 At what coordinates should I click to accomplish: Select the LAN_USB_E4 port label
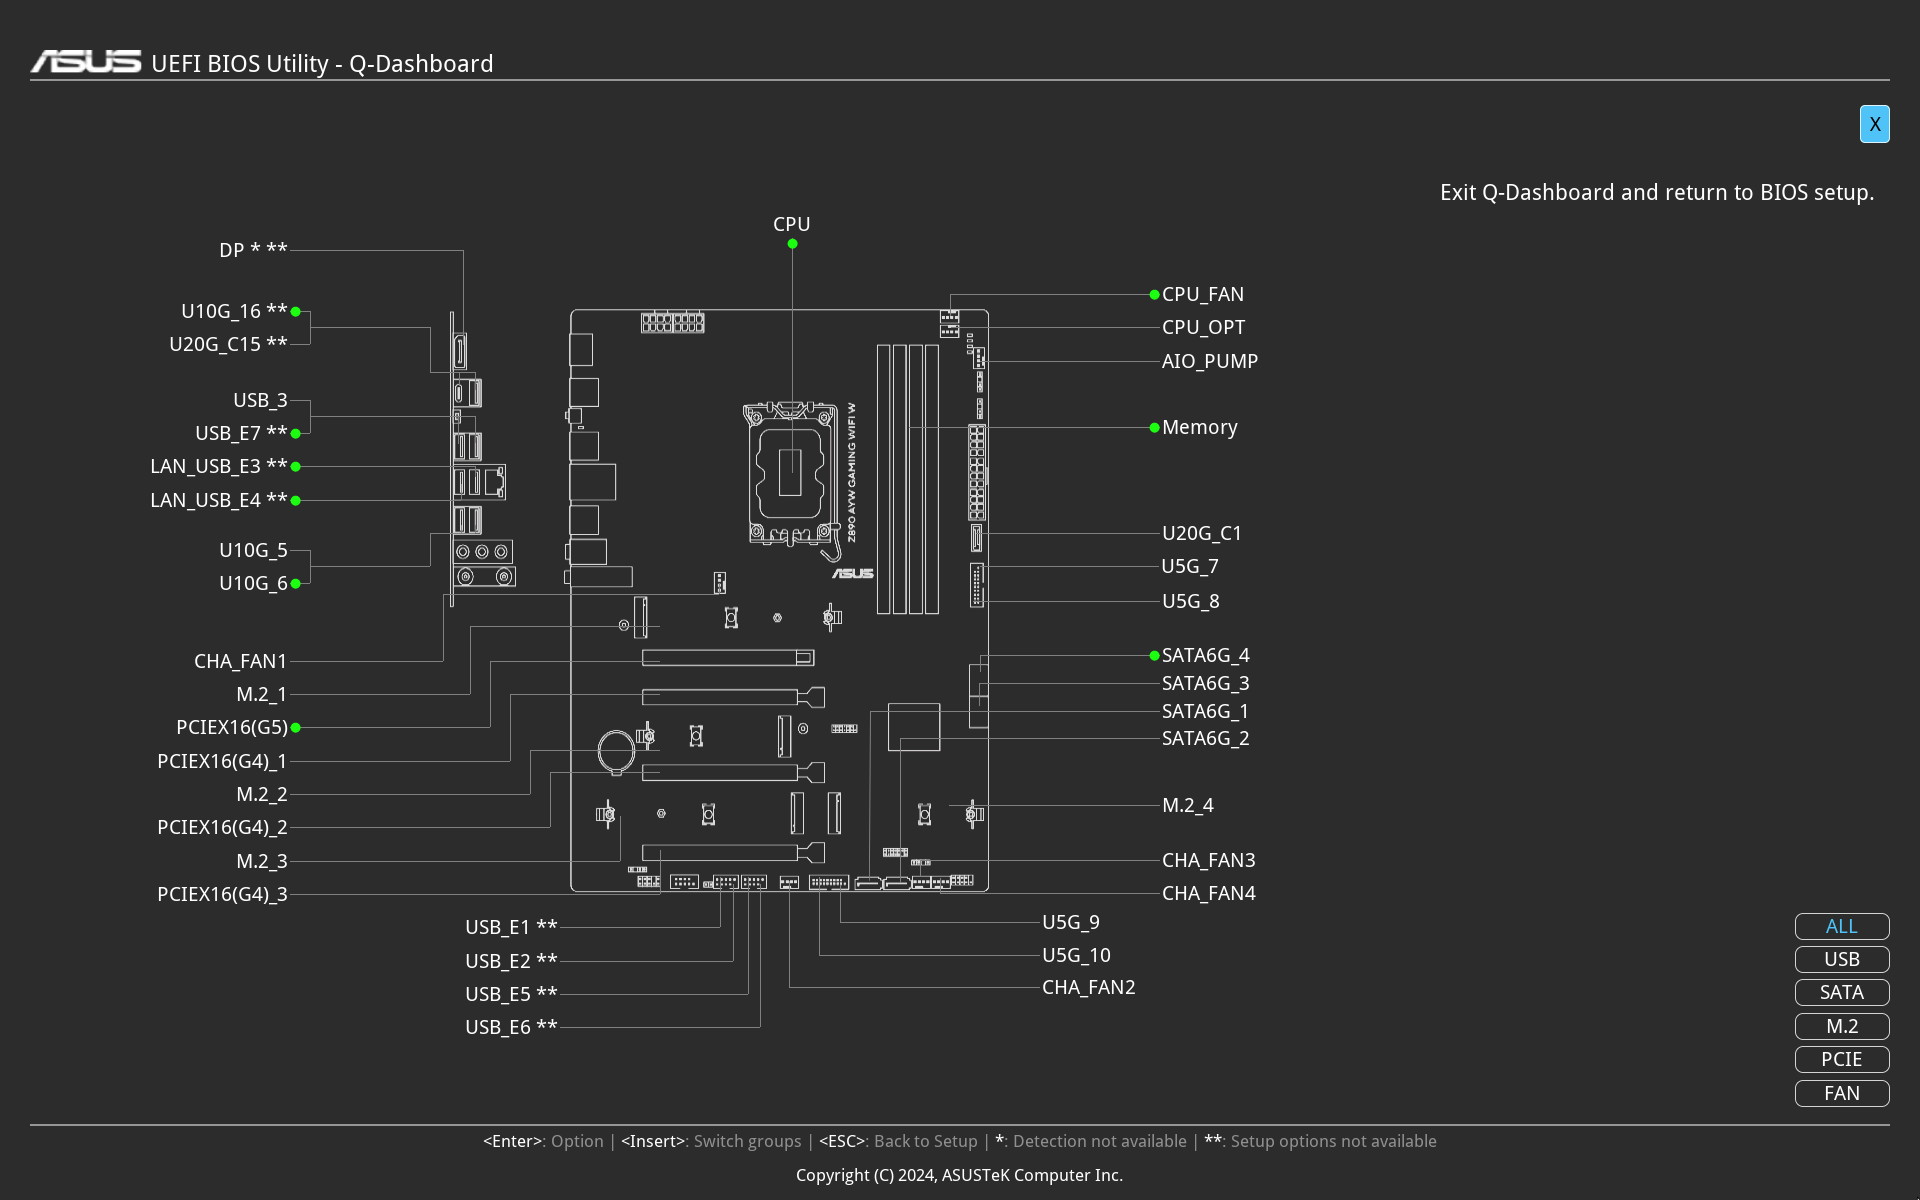[219, 500]
